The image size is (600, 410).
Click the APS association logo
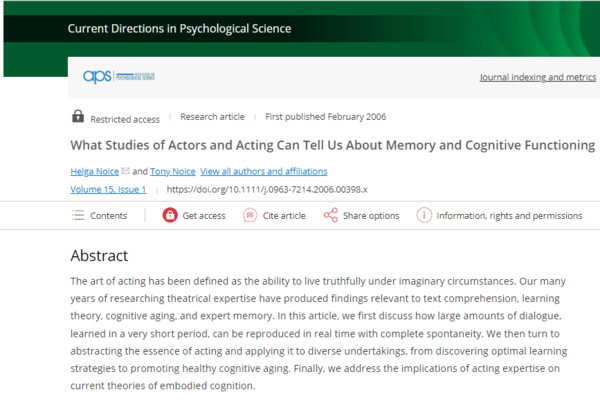click(x=111, y=77)
